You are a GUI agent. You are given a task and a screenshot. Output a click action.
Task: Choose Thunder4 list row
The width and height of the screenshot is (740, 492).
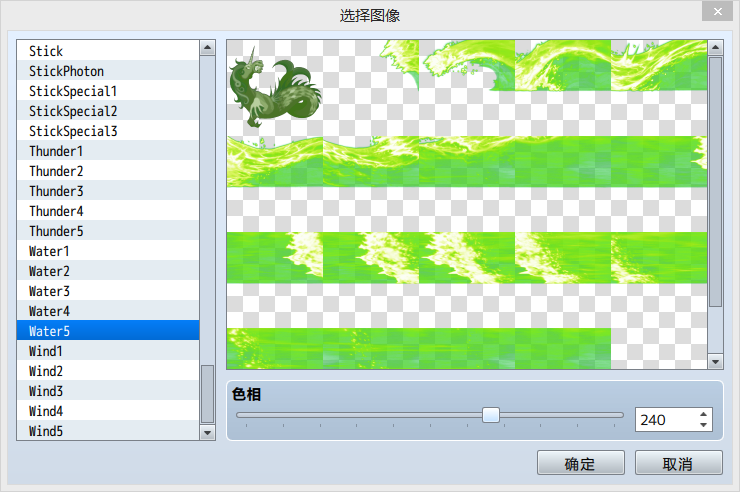108,211
